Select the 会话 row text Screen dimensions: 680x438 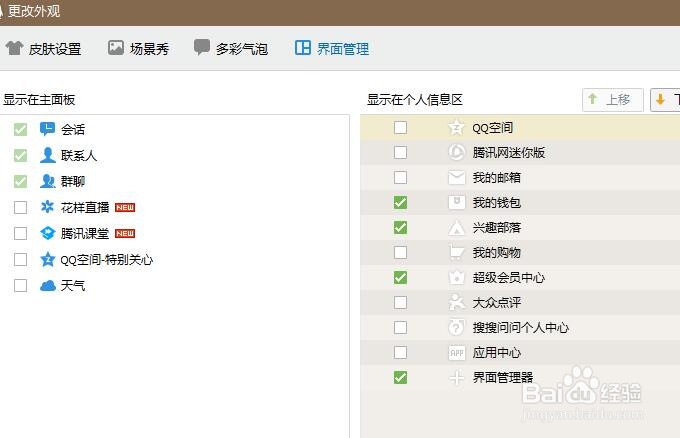pyautogui.click(x=73, y=129)
